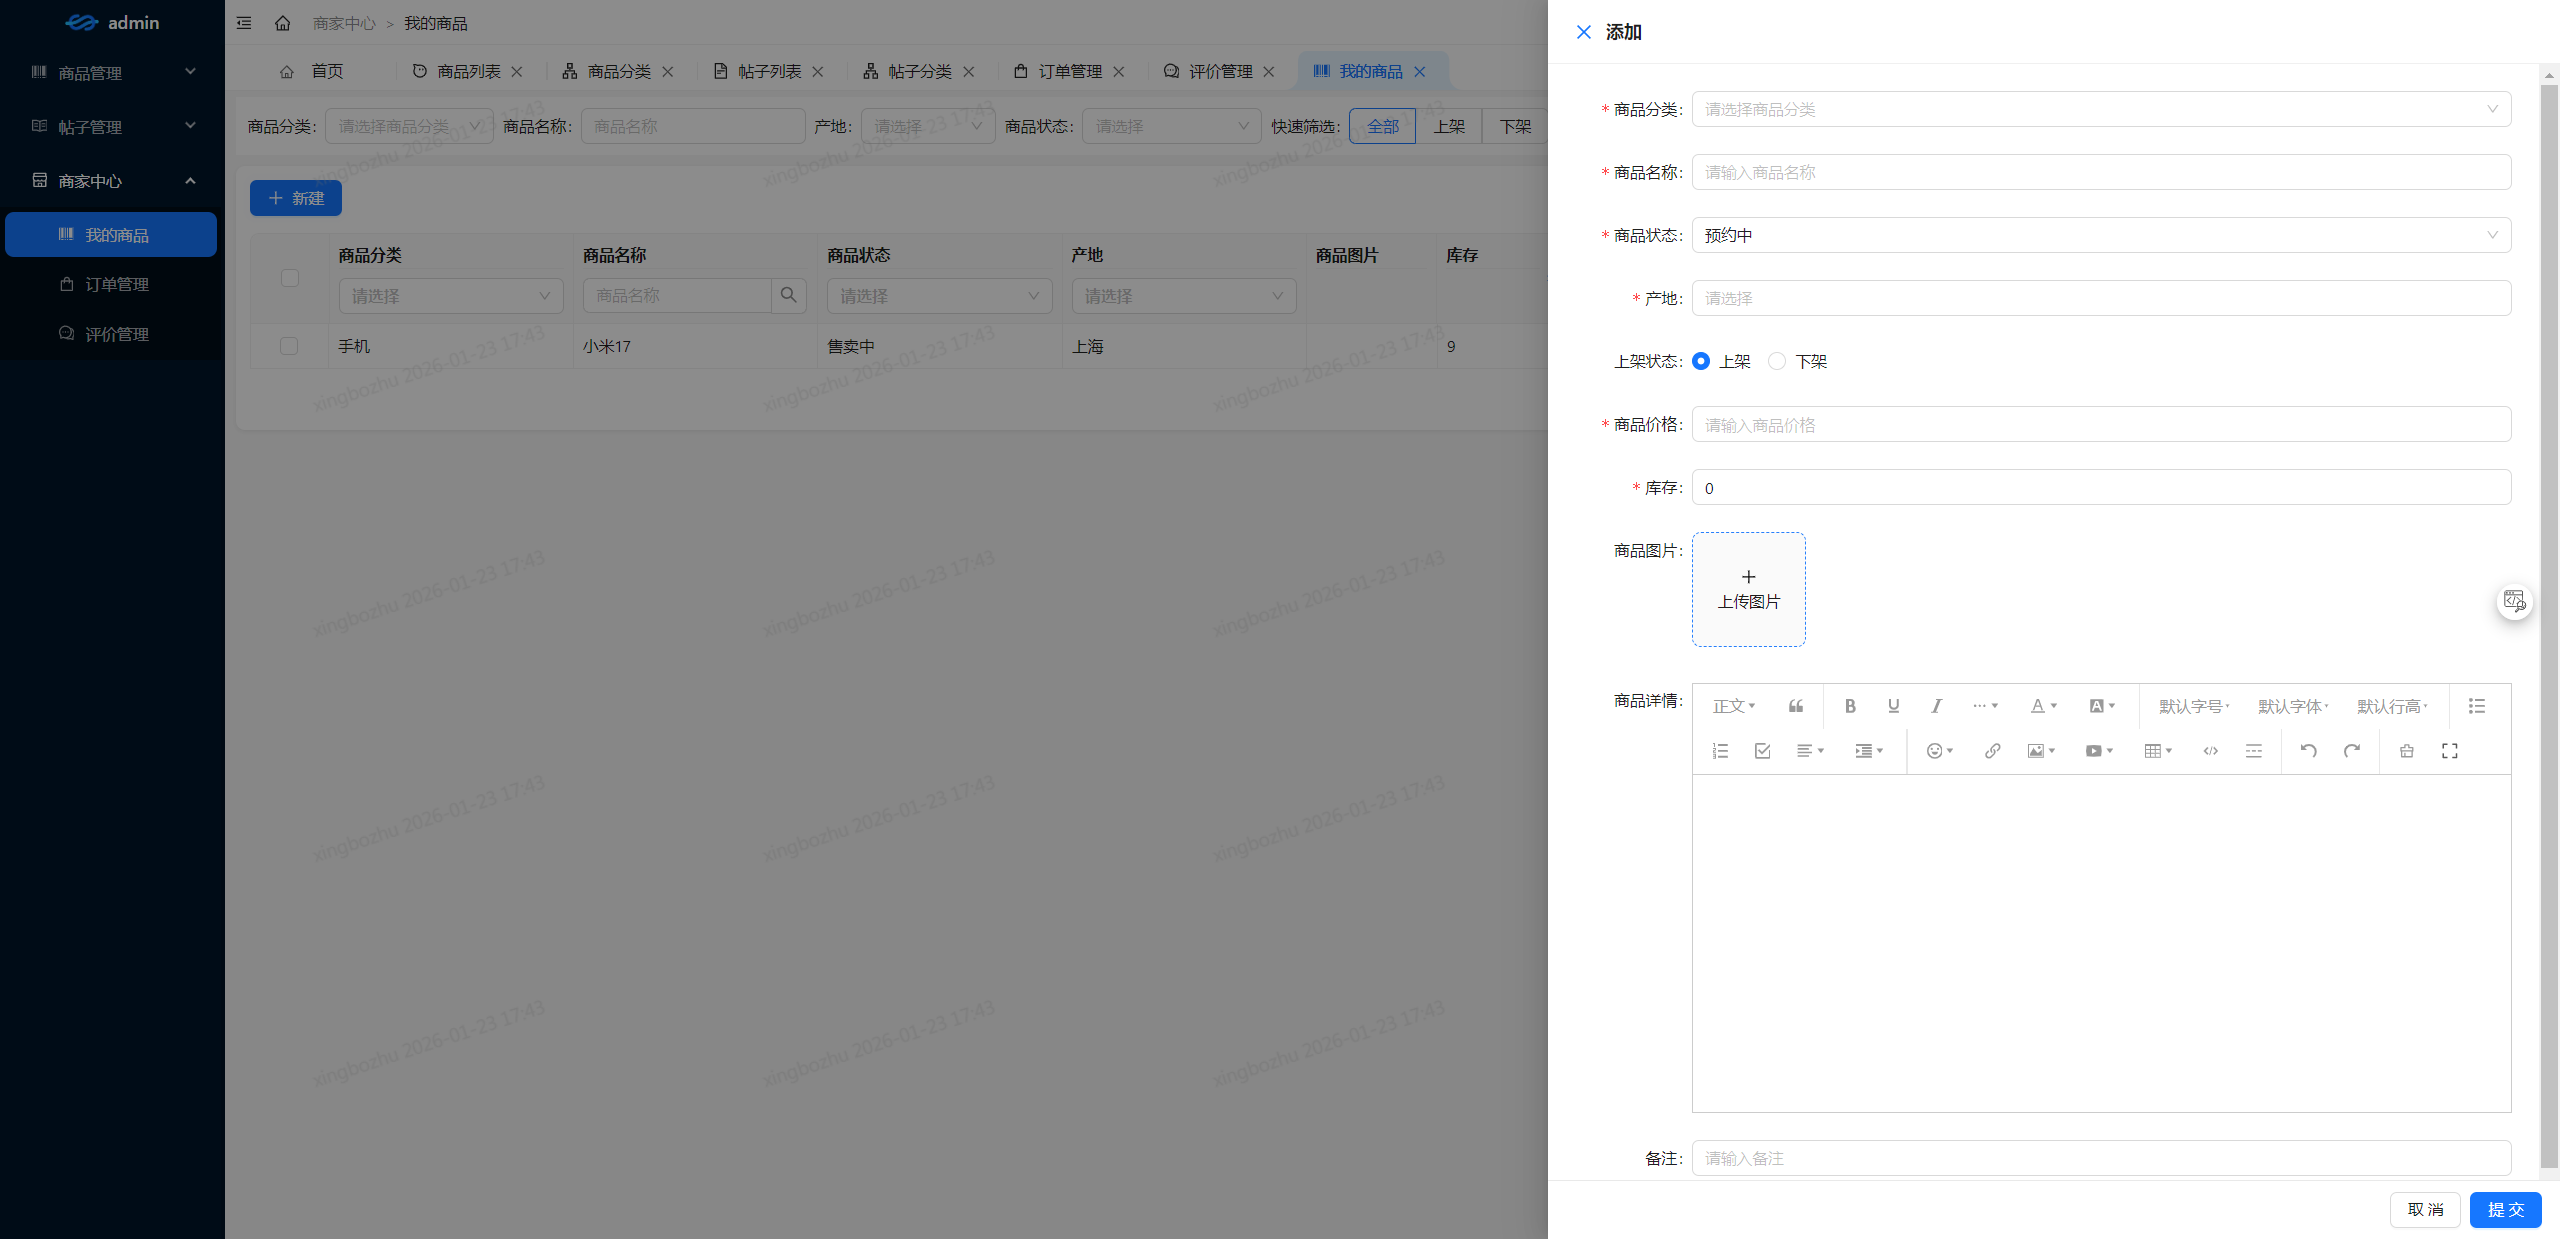Viewport: 2560px width, 1239px height.
Task: Insert a link with the link icon
Action: (x=1992, y=751)
